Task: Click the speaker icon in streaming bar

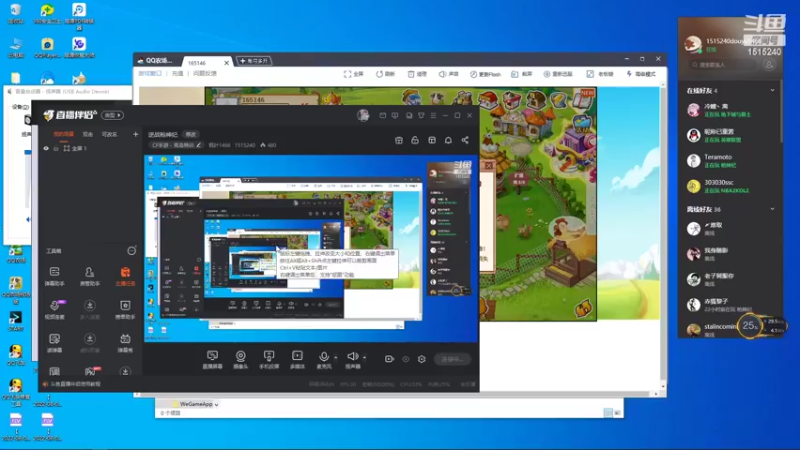Action: coord(352,357)
